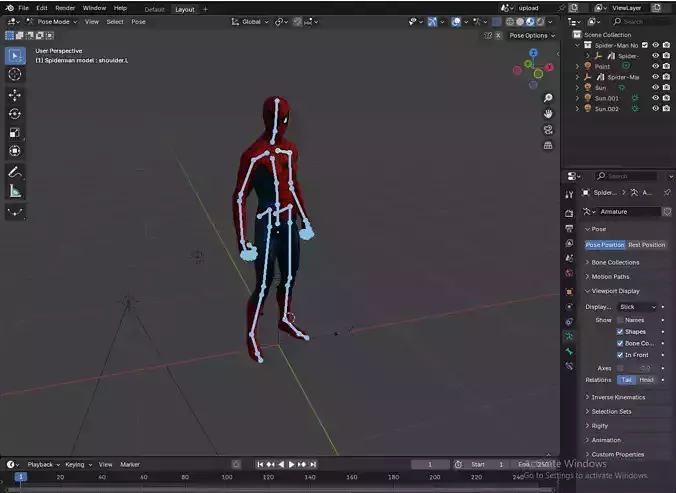Open the View Layer properties tab
Viewport: 676px width, 493px height.
[x=569, y=243]
